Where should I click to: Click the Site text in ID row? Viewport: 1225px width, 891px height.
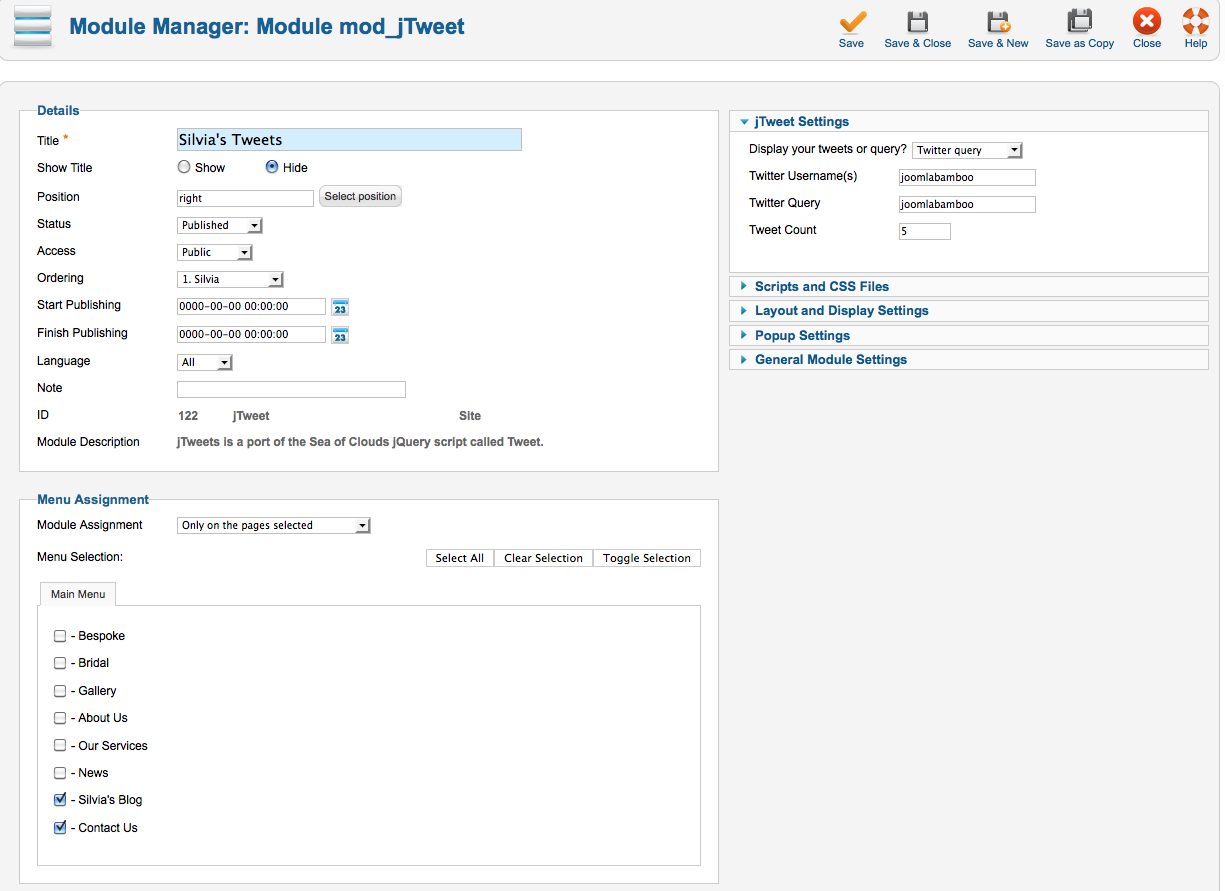470,416
